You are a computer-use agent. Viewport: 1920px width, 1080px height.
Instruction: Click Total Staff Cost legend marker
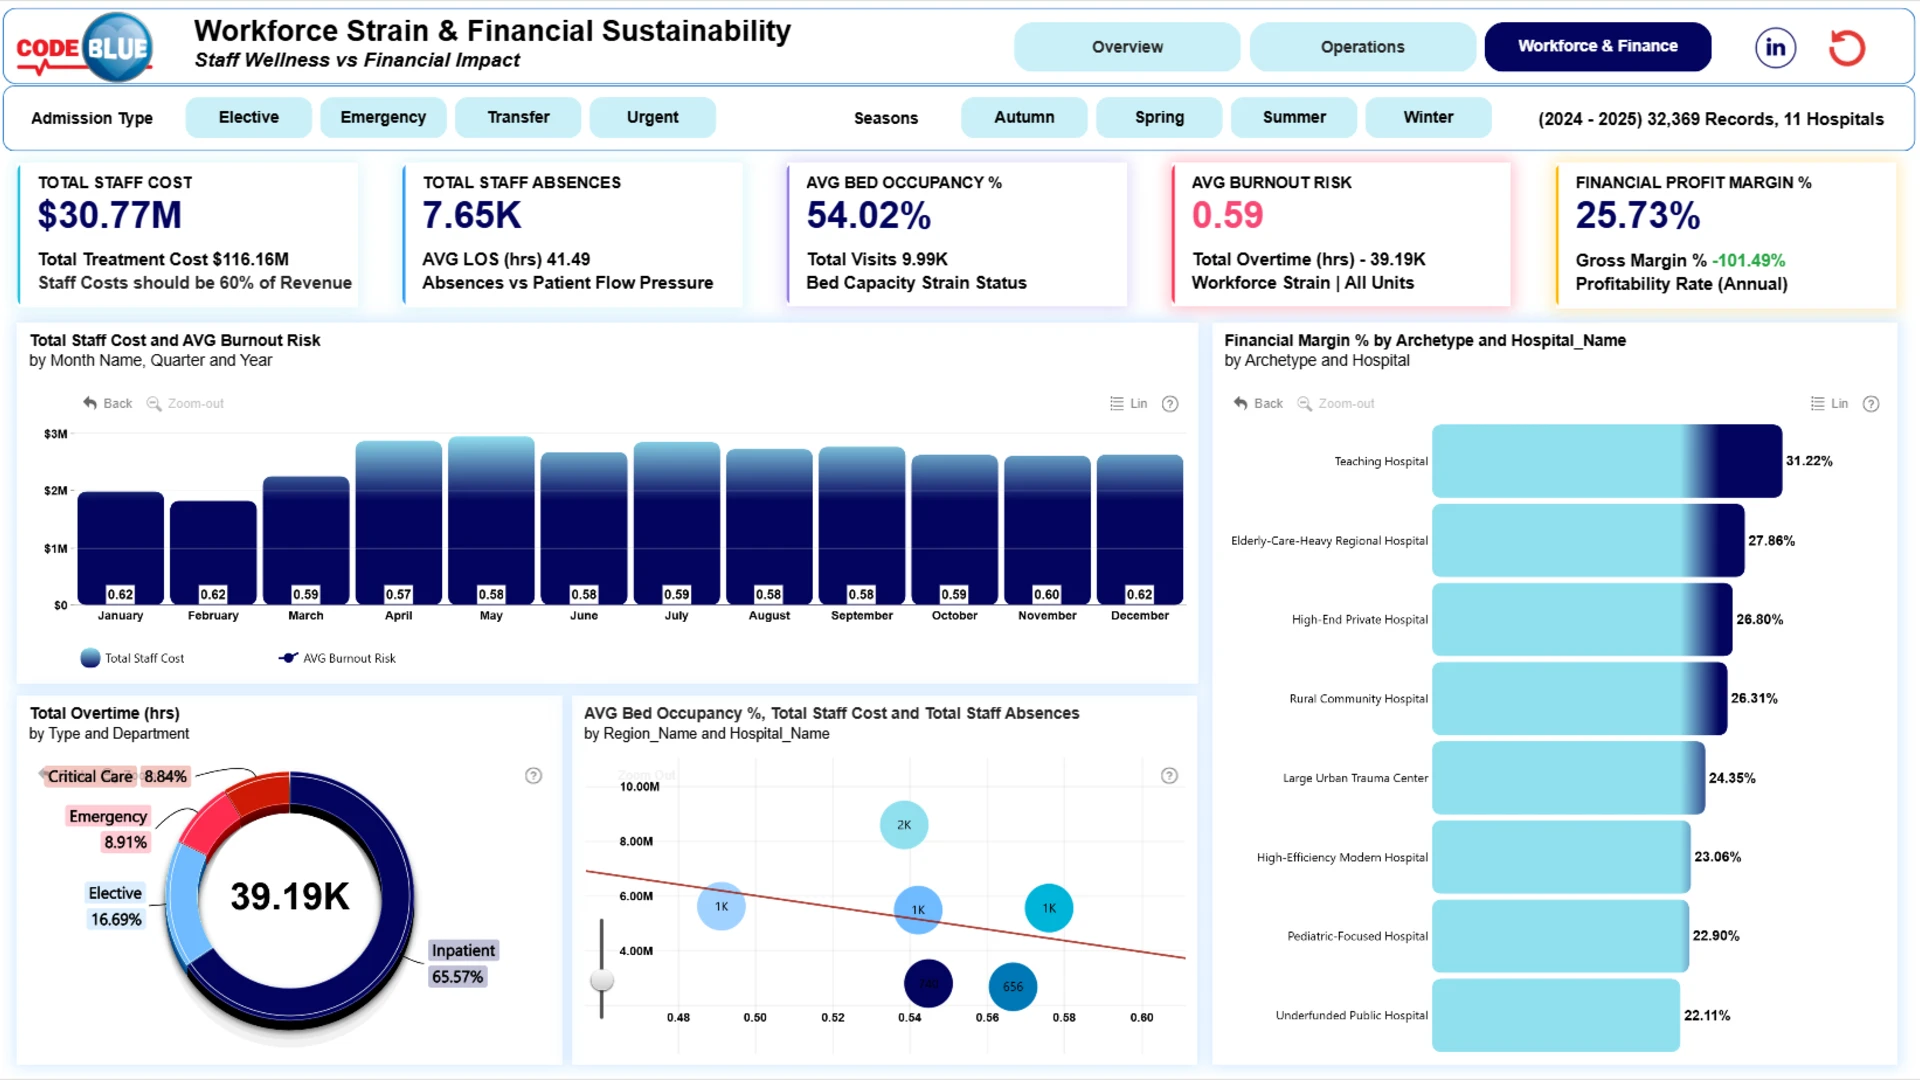tap(90, 658)
